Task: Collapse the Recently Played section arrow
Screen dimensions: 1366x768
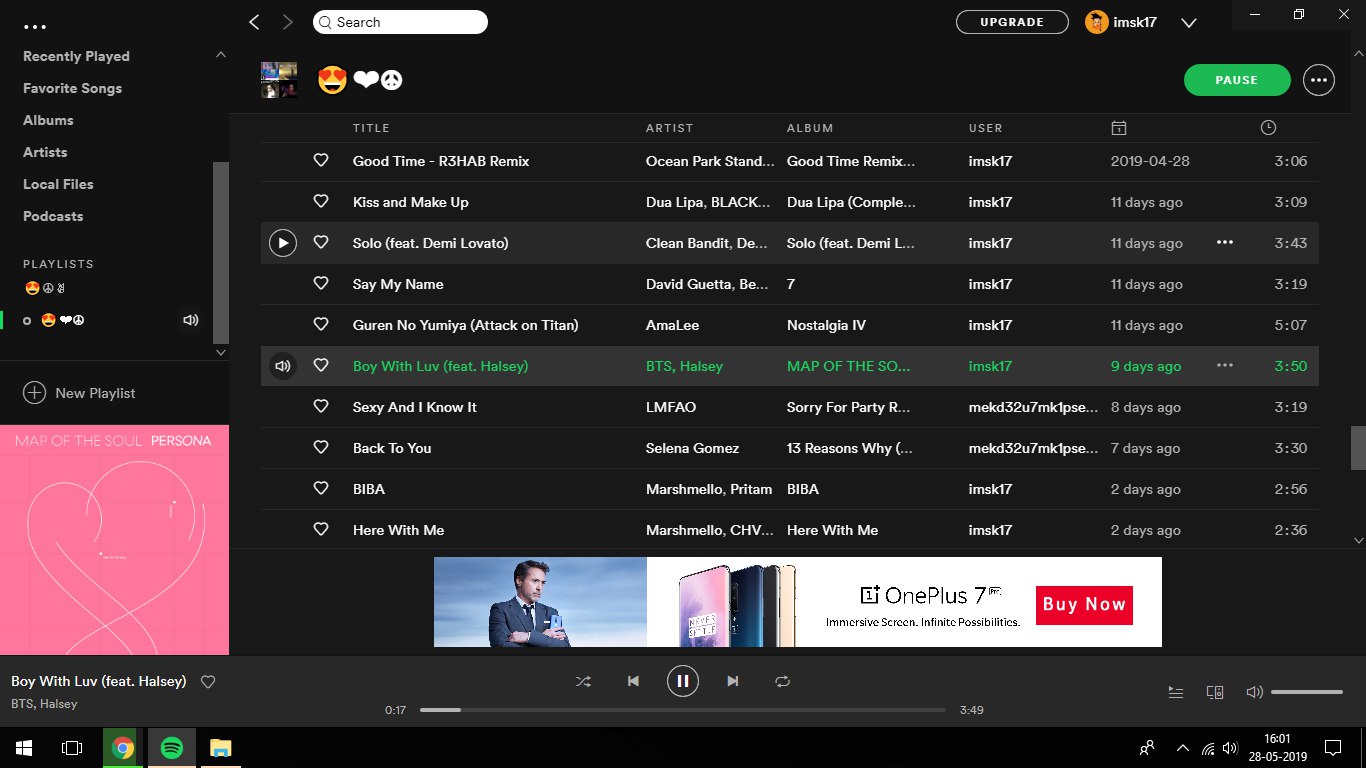Action: (221, 55)
